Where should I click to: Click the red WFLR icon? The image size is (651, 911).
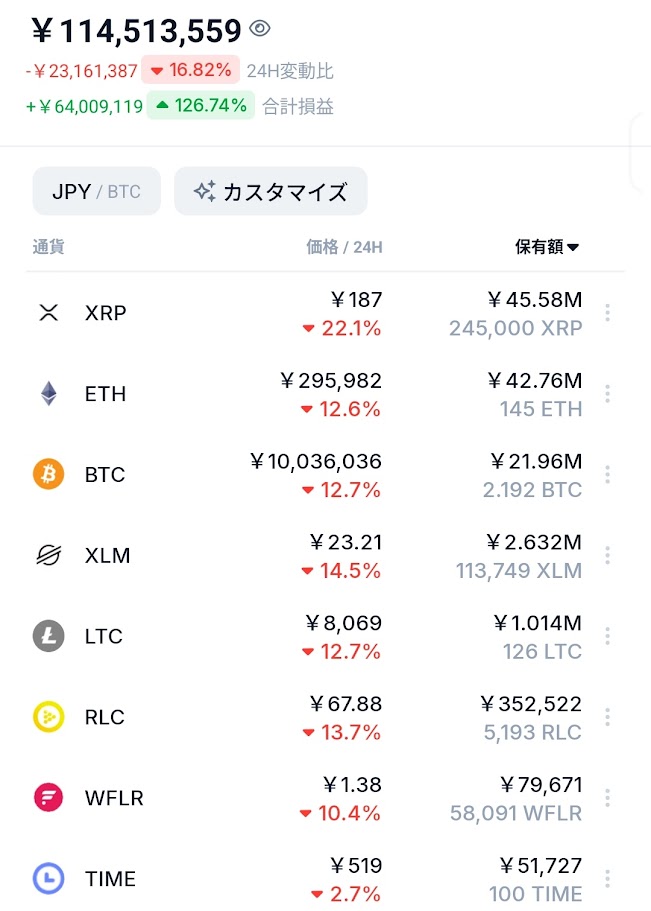(x=48, y=798)
